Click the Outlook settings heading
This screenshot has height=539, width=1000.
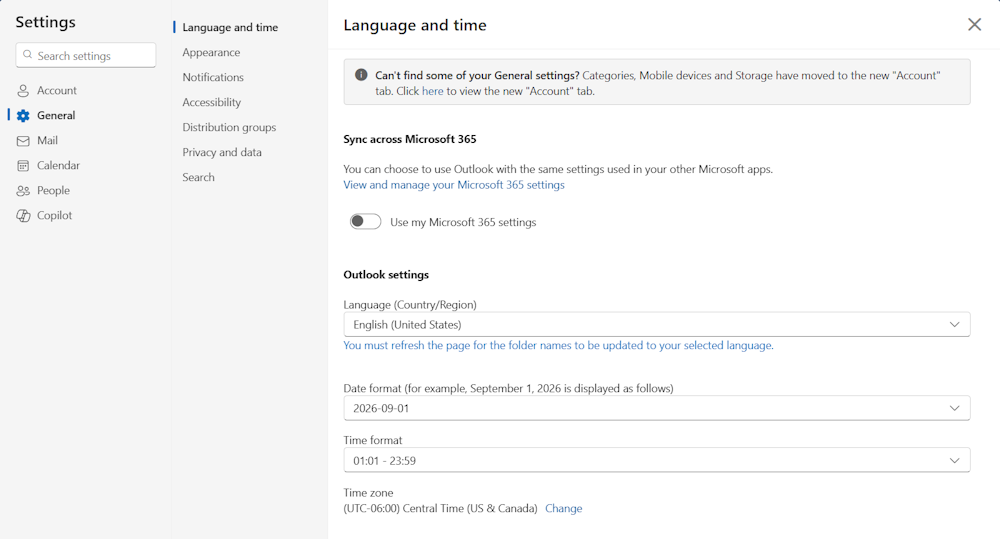tap(386, 275)
